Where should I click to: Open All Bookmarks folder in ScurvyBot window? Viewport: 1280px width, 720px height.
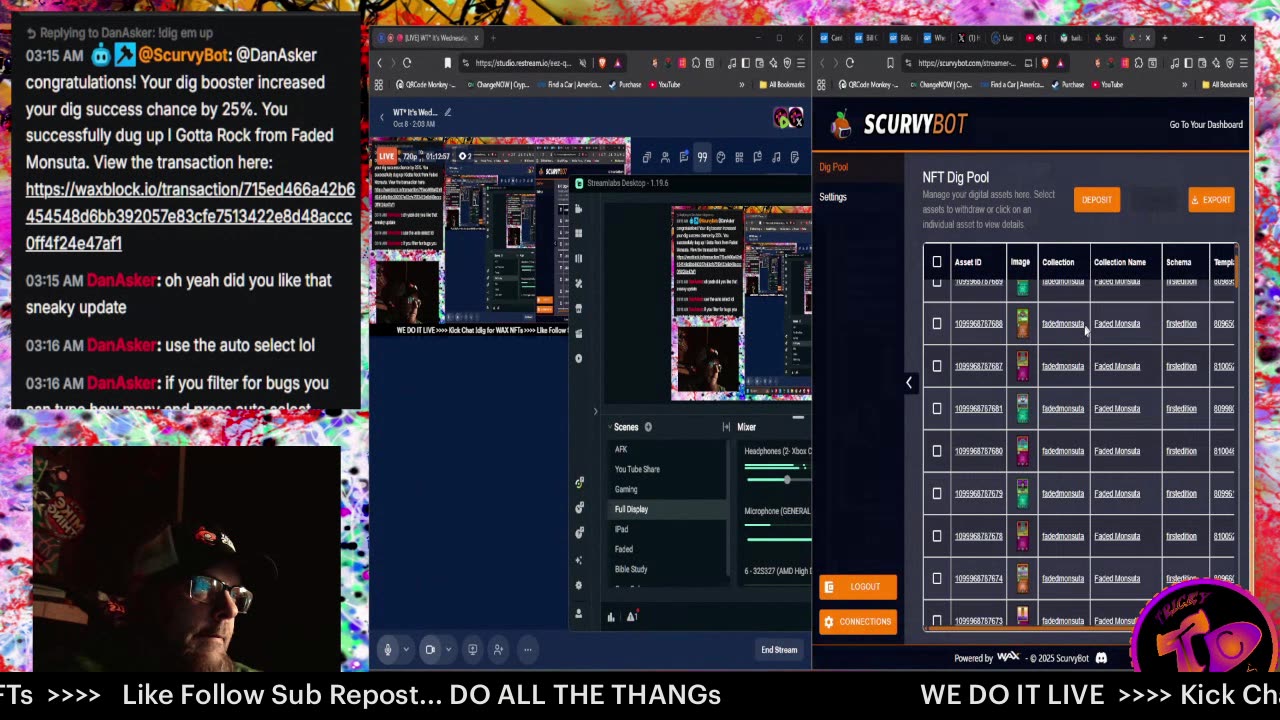pyautogui.click(x=1224, y=85)
